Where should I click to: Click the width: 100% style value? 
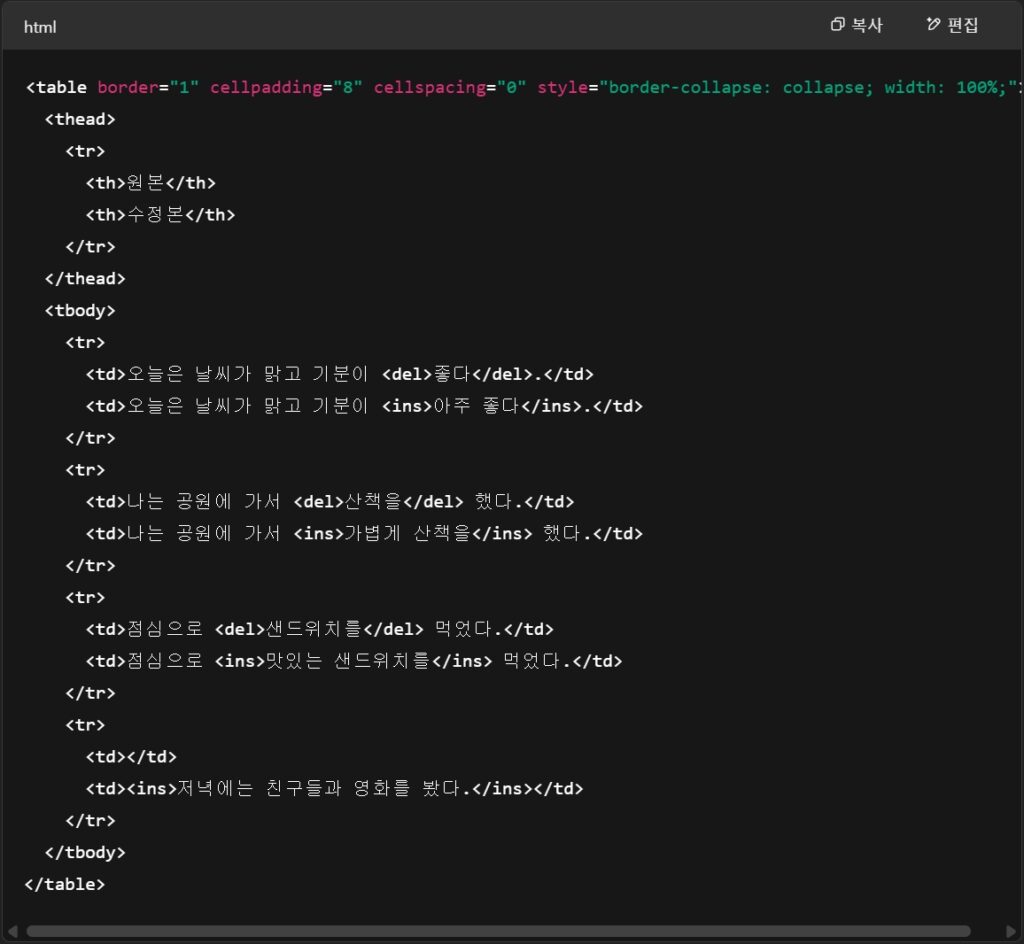click(947, 87)
